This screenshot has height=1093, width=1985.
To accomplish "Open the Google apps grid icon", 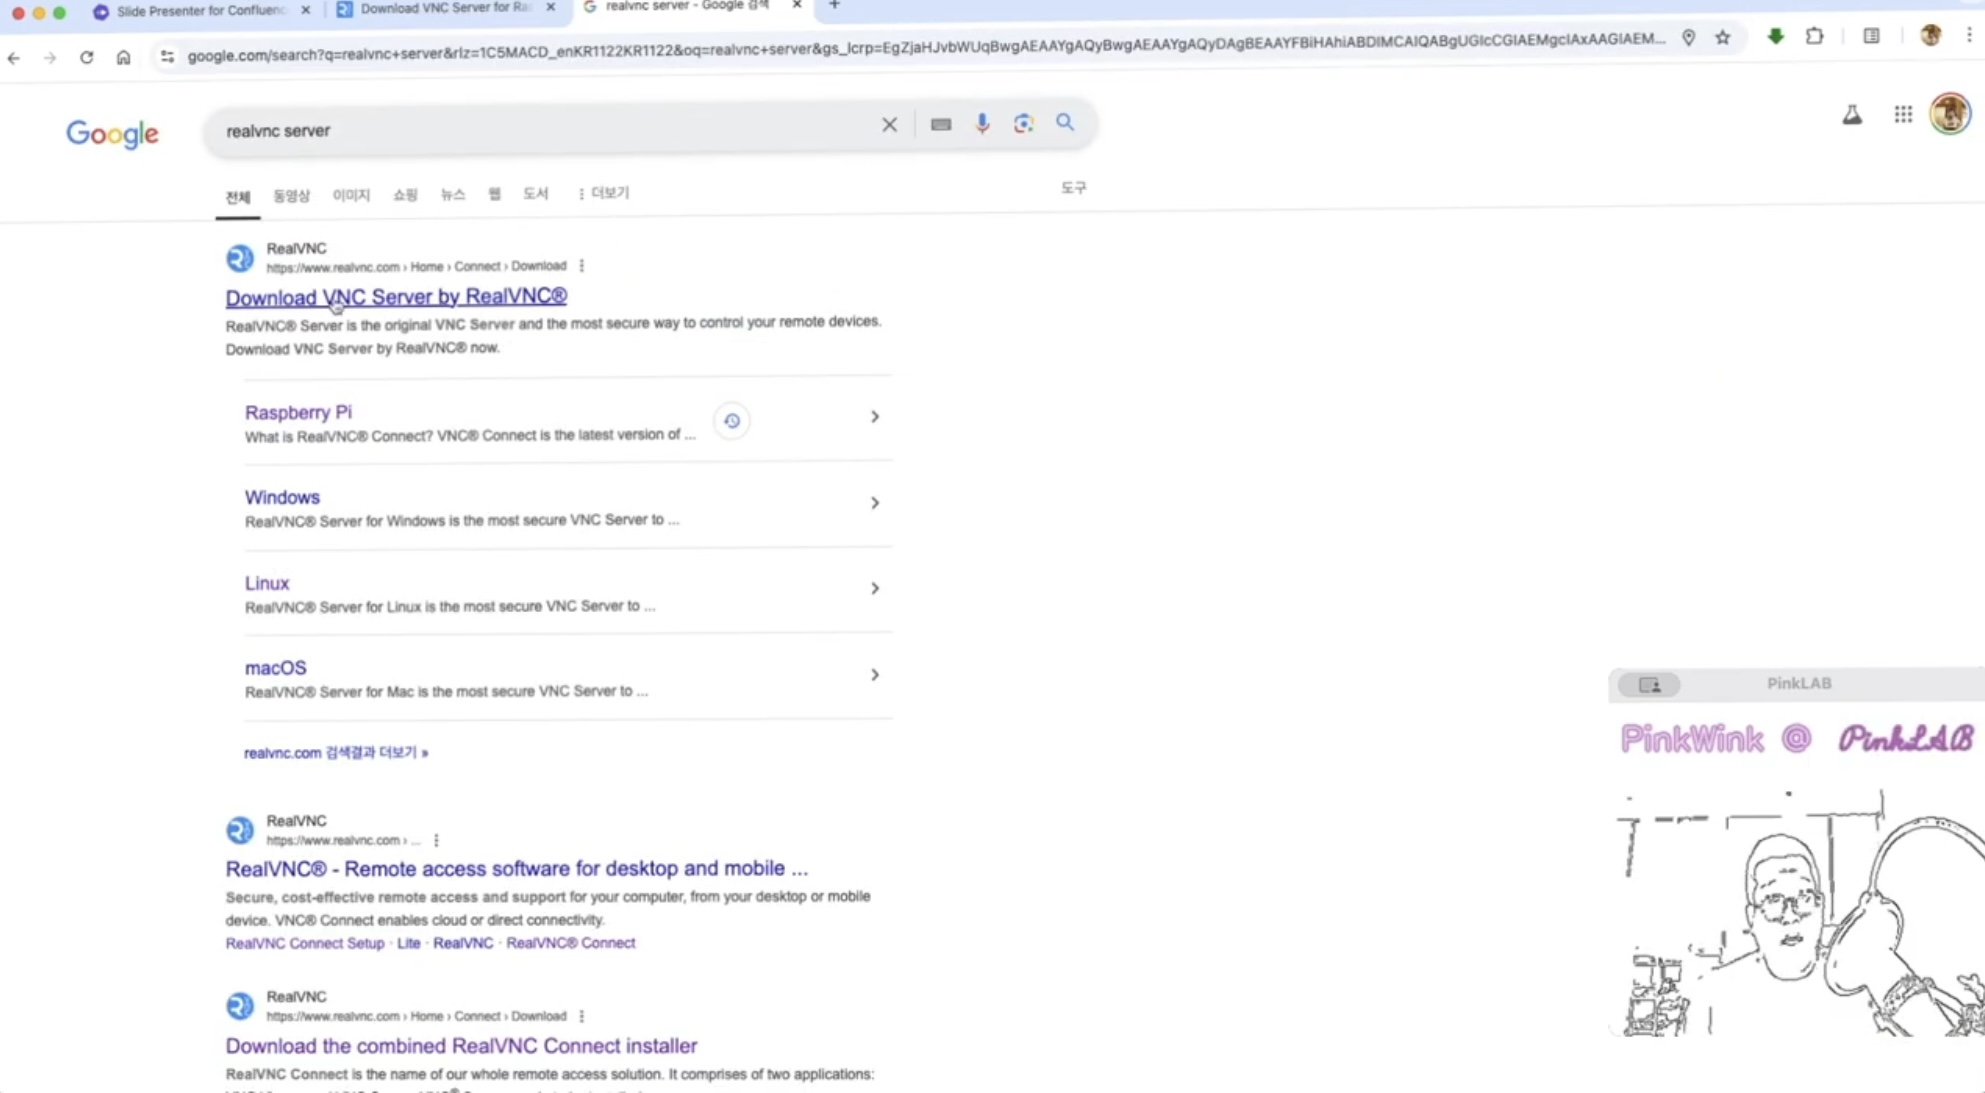I will [x=1903, y=115].
